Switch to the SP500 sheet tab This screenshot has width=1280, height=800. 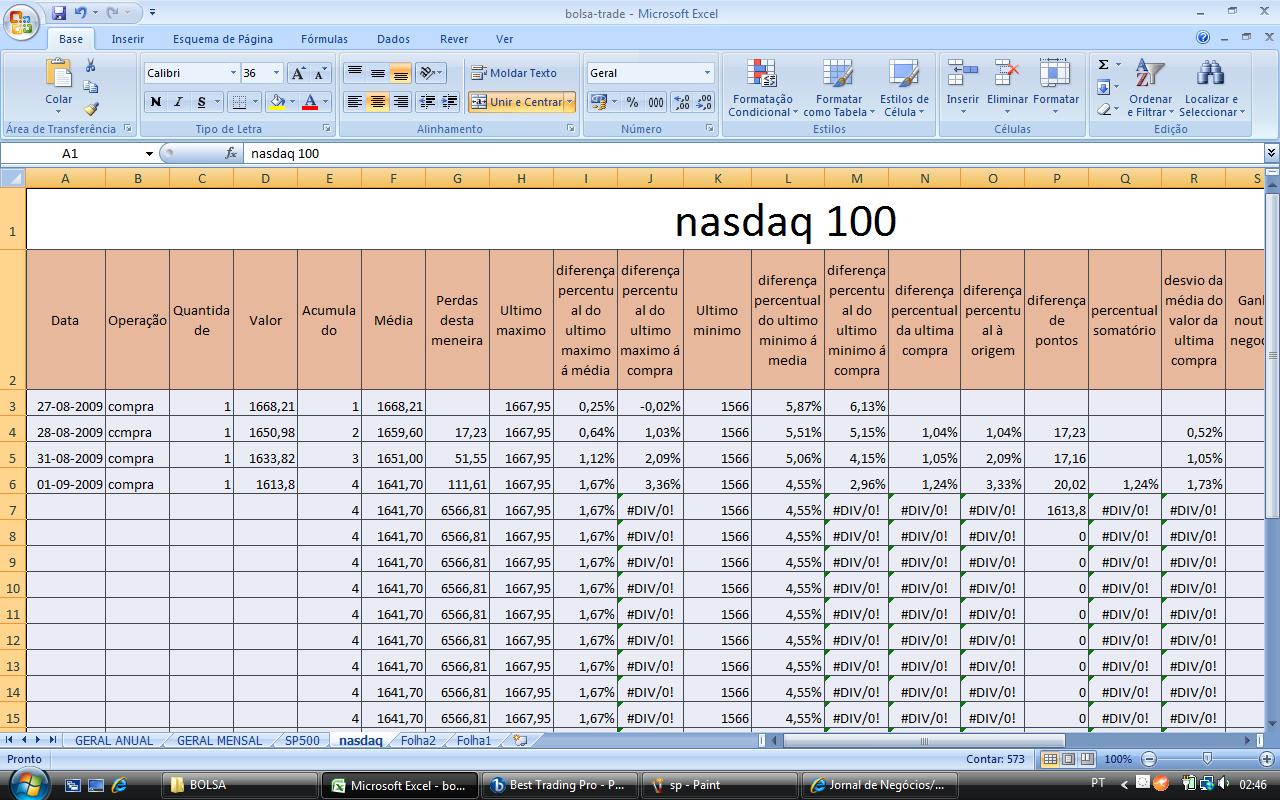[302, 740]
